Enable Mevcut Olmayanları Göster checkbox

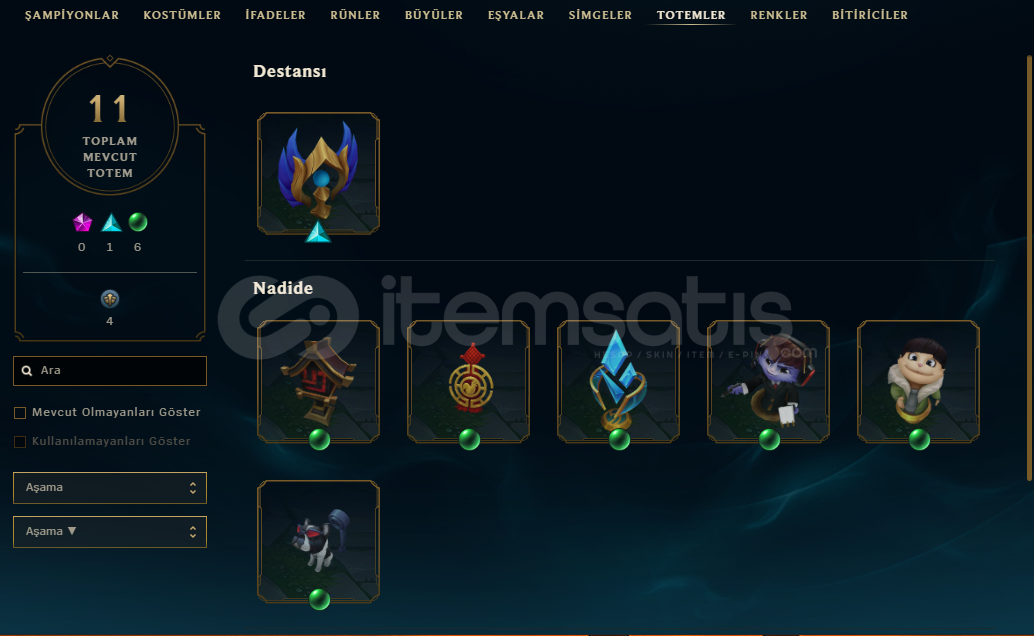click(20, 413)
